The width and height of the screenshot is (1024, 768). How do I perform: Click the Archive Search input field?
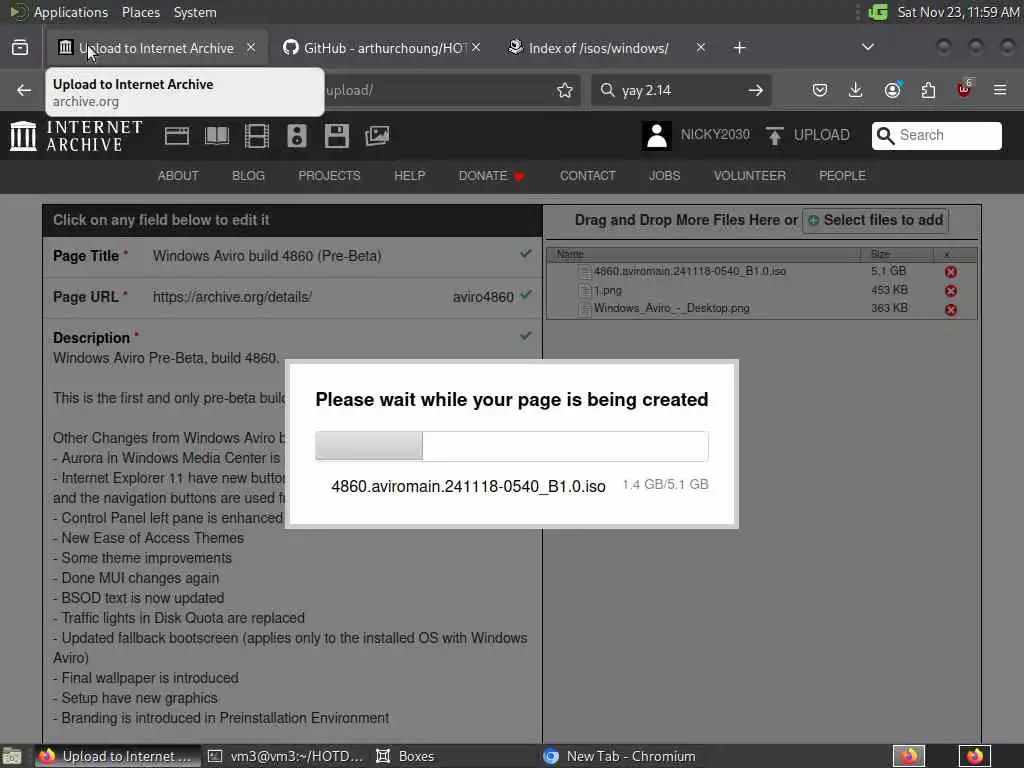point(936,135)
